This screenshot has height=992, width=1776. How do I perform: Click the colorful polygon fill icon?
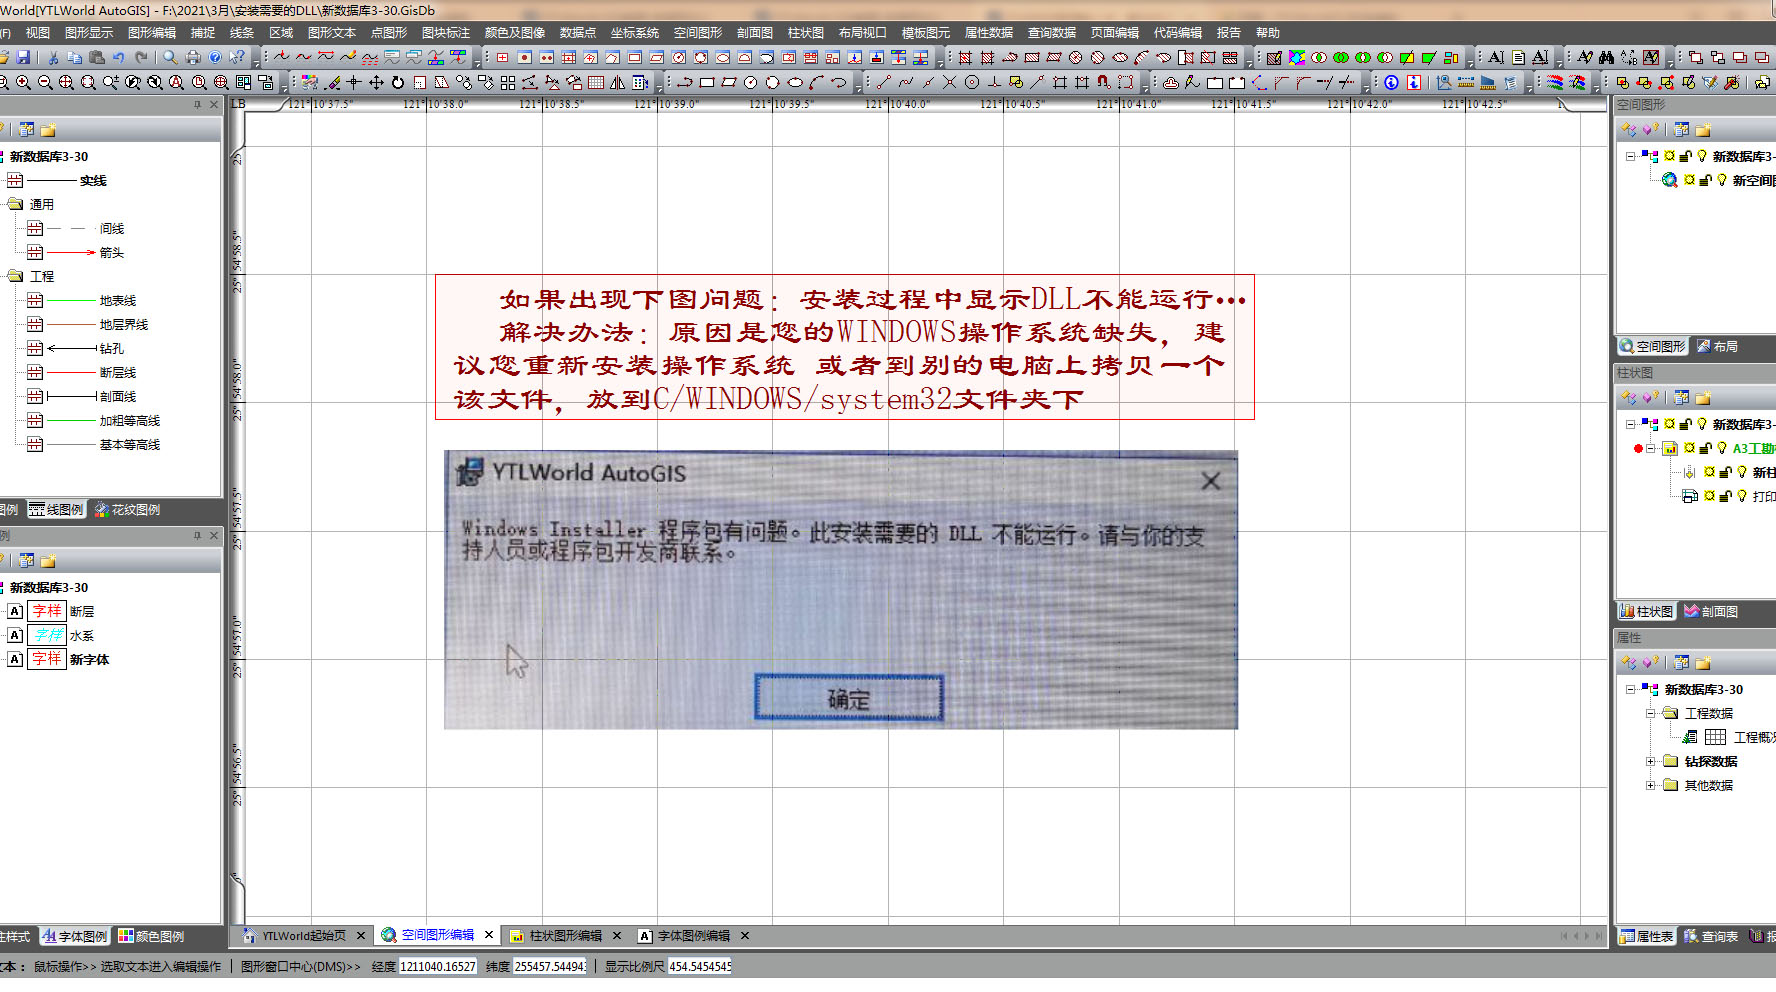tap(1296, 57)
